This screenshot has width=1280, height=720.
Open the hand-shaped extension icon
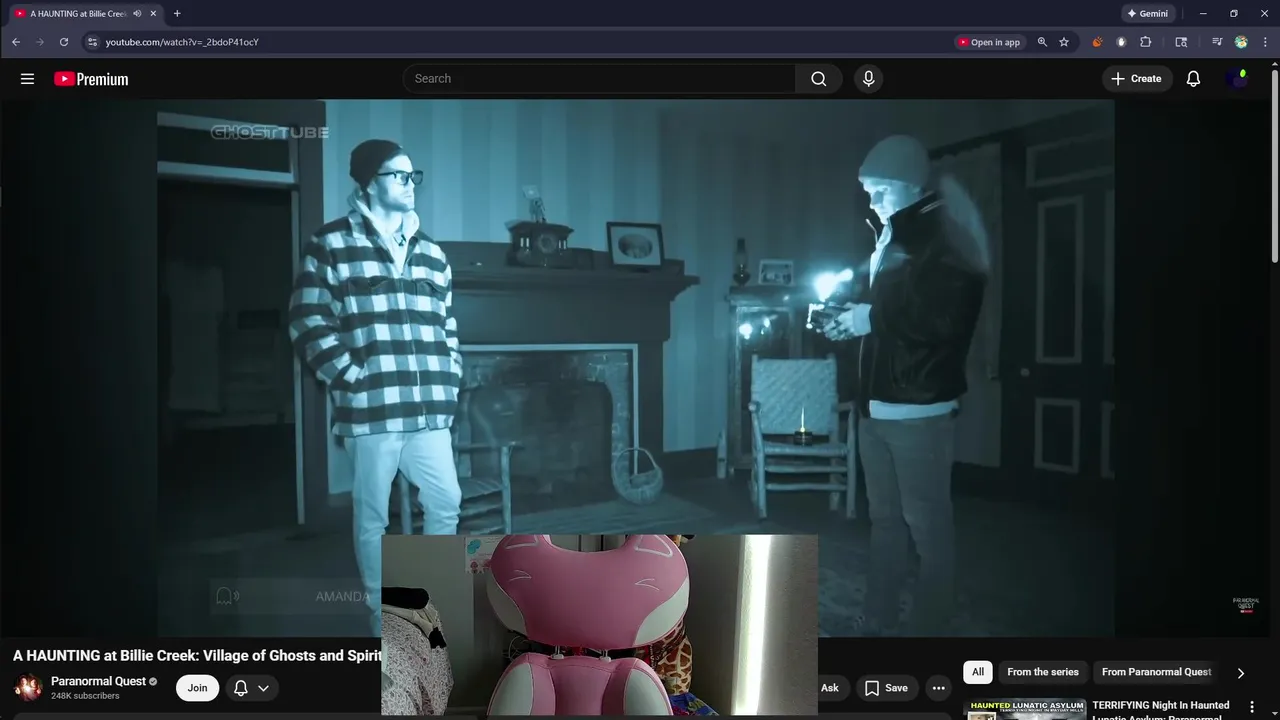click(1121, 42)
